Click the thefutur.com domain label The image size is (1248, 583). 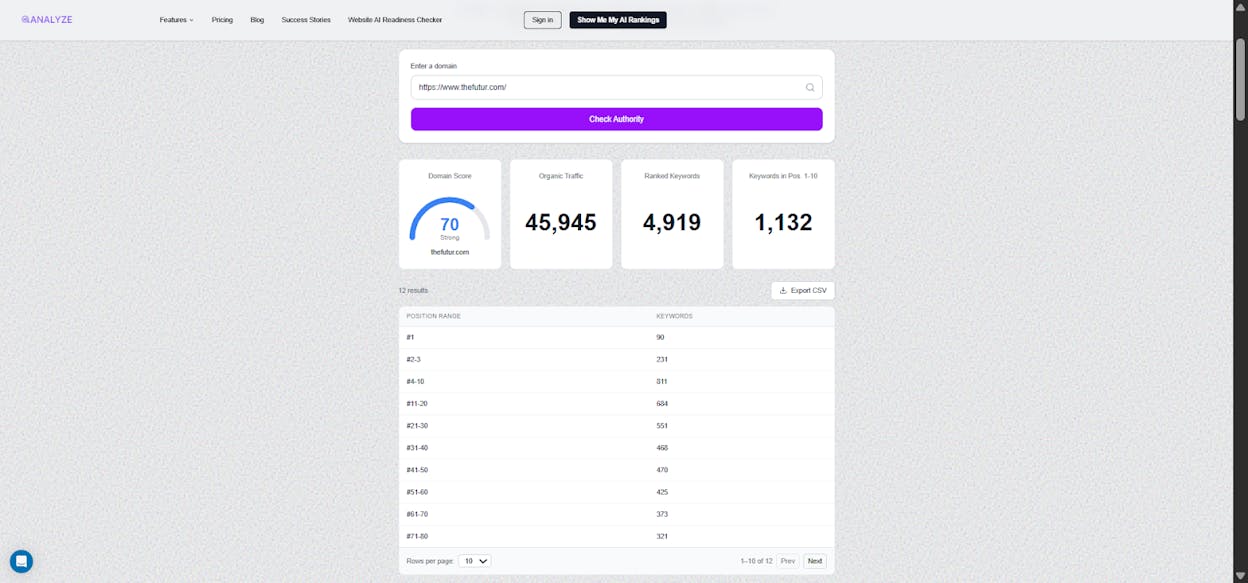click(450, 252)
